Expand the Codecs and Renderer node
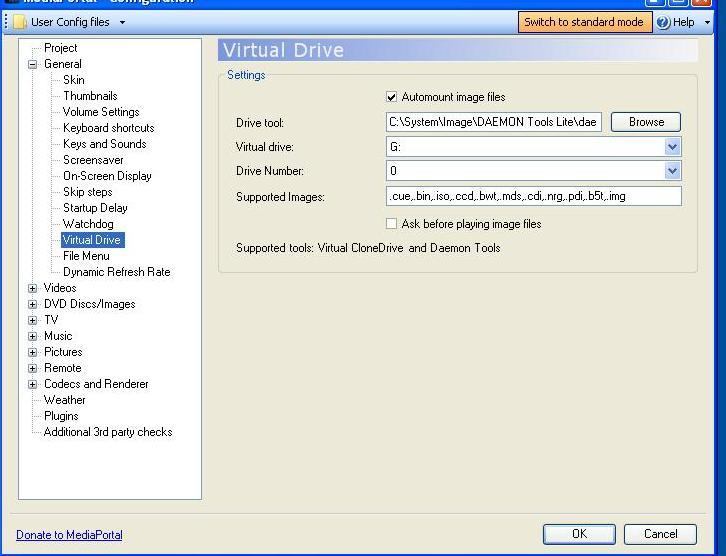 click(32, 384)
